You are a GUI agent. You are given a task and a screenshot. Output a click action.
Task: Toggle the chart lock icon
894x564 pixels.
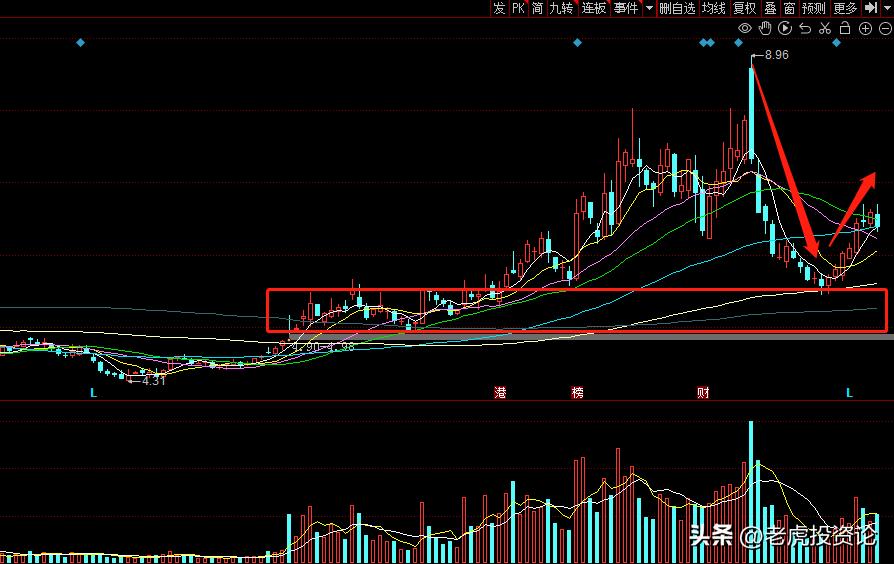(845, 28)
